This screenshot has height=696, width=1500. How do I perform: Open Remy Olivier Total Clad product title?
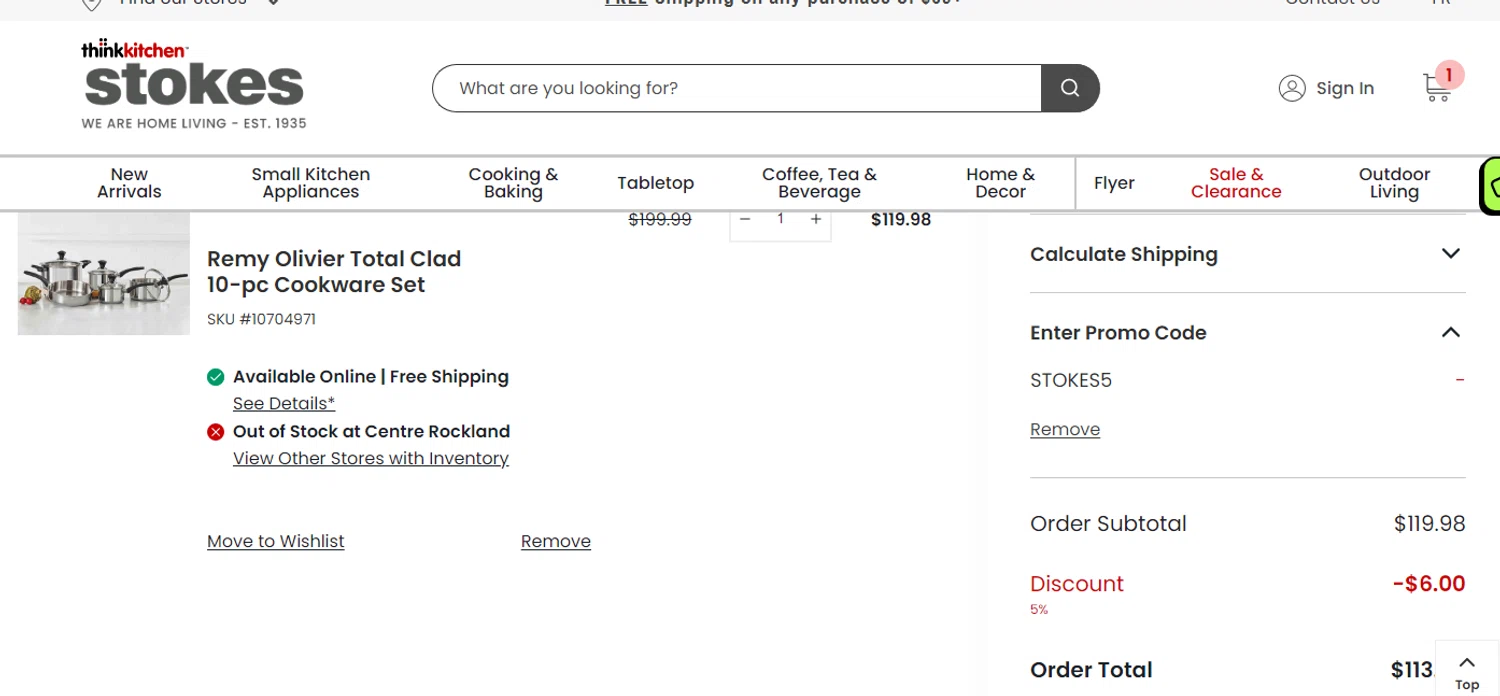pyautogui.click(x=334, y=272)
